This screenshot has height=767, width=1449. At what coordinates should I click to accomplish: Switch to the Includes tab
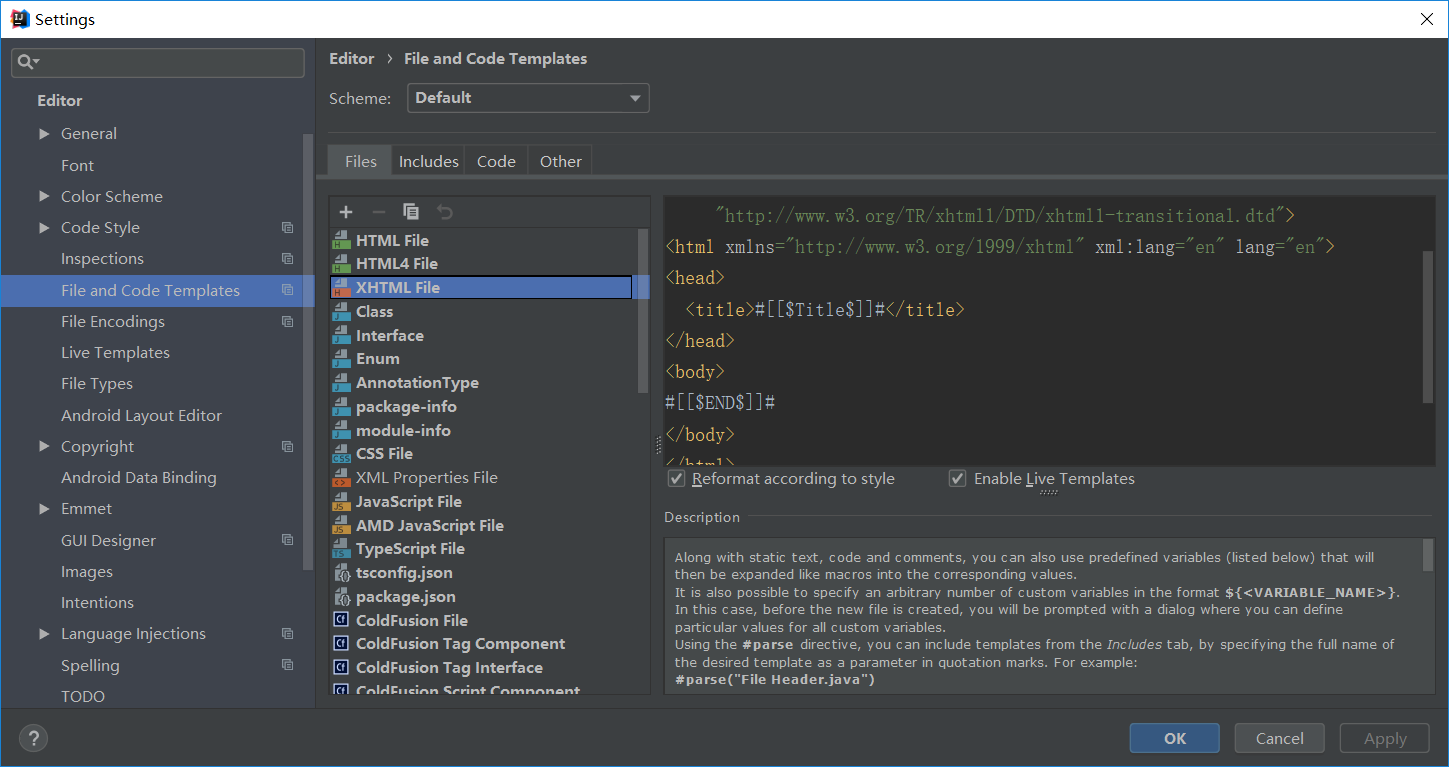(x=428, y=161)
